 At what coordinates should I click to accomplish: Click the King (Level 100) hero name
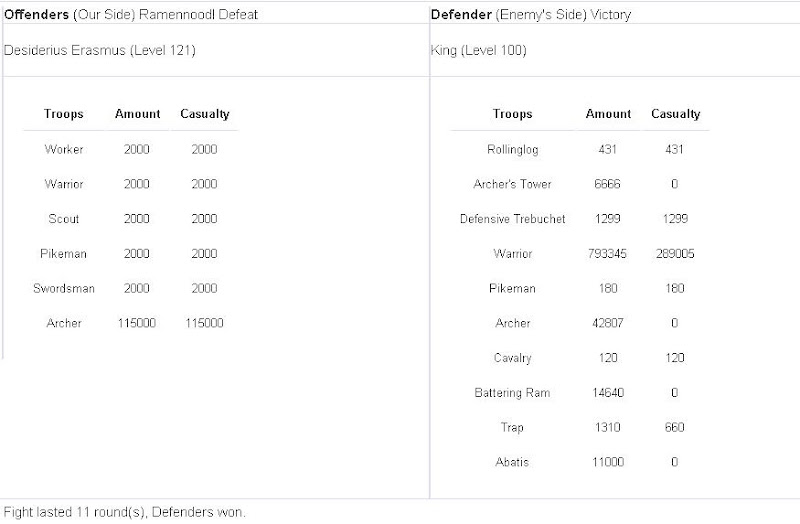pyautogui.click(x=478, y=50)
